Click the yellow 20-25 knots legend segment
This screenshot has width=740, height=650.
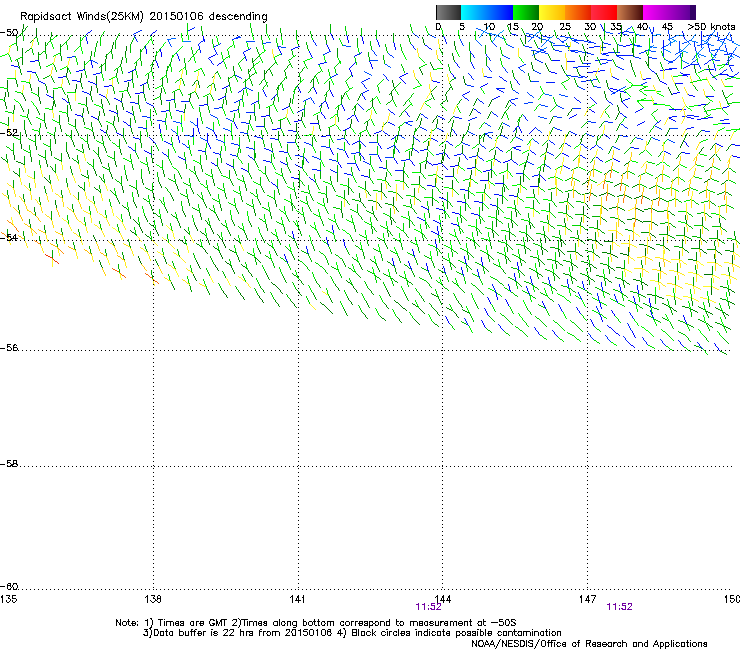coord(552,12)
